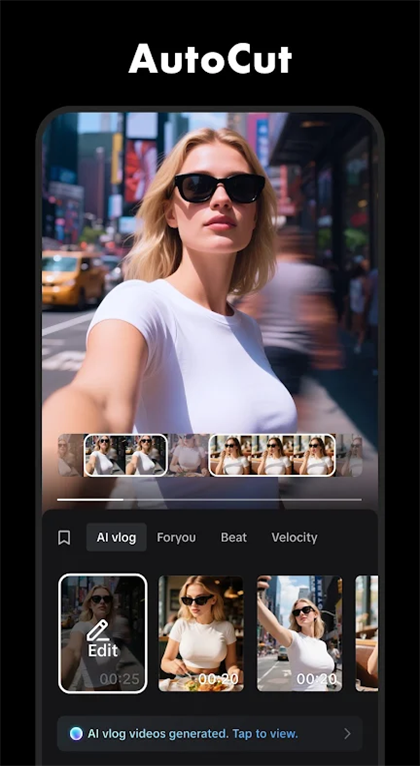Click the 00:25 duration on selected template
420x766 pixels.
click(120, 679)
